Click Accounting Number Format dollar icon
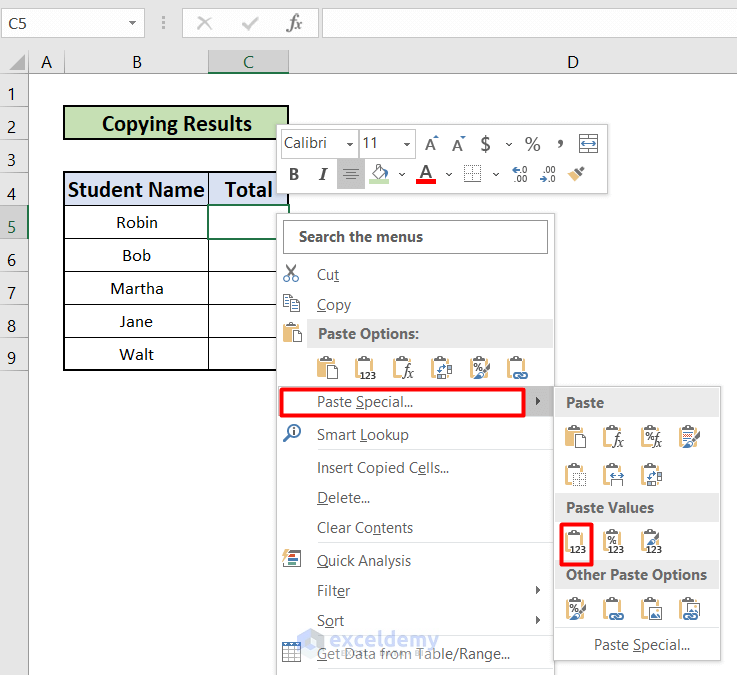 (x=485, y=144)
